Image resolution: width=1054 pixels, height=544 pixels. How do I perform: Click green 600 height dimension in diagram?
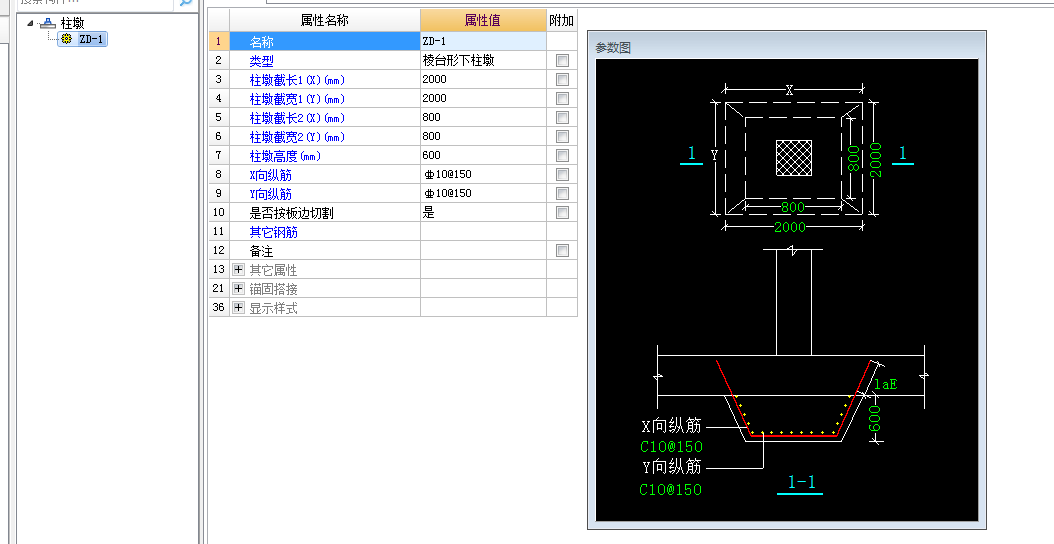point(875,418)
